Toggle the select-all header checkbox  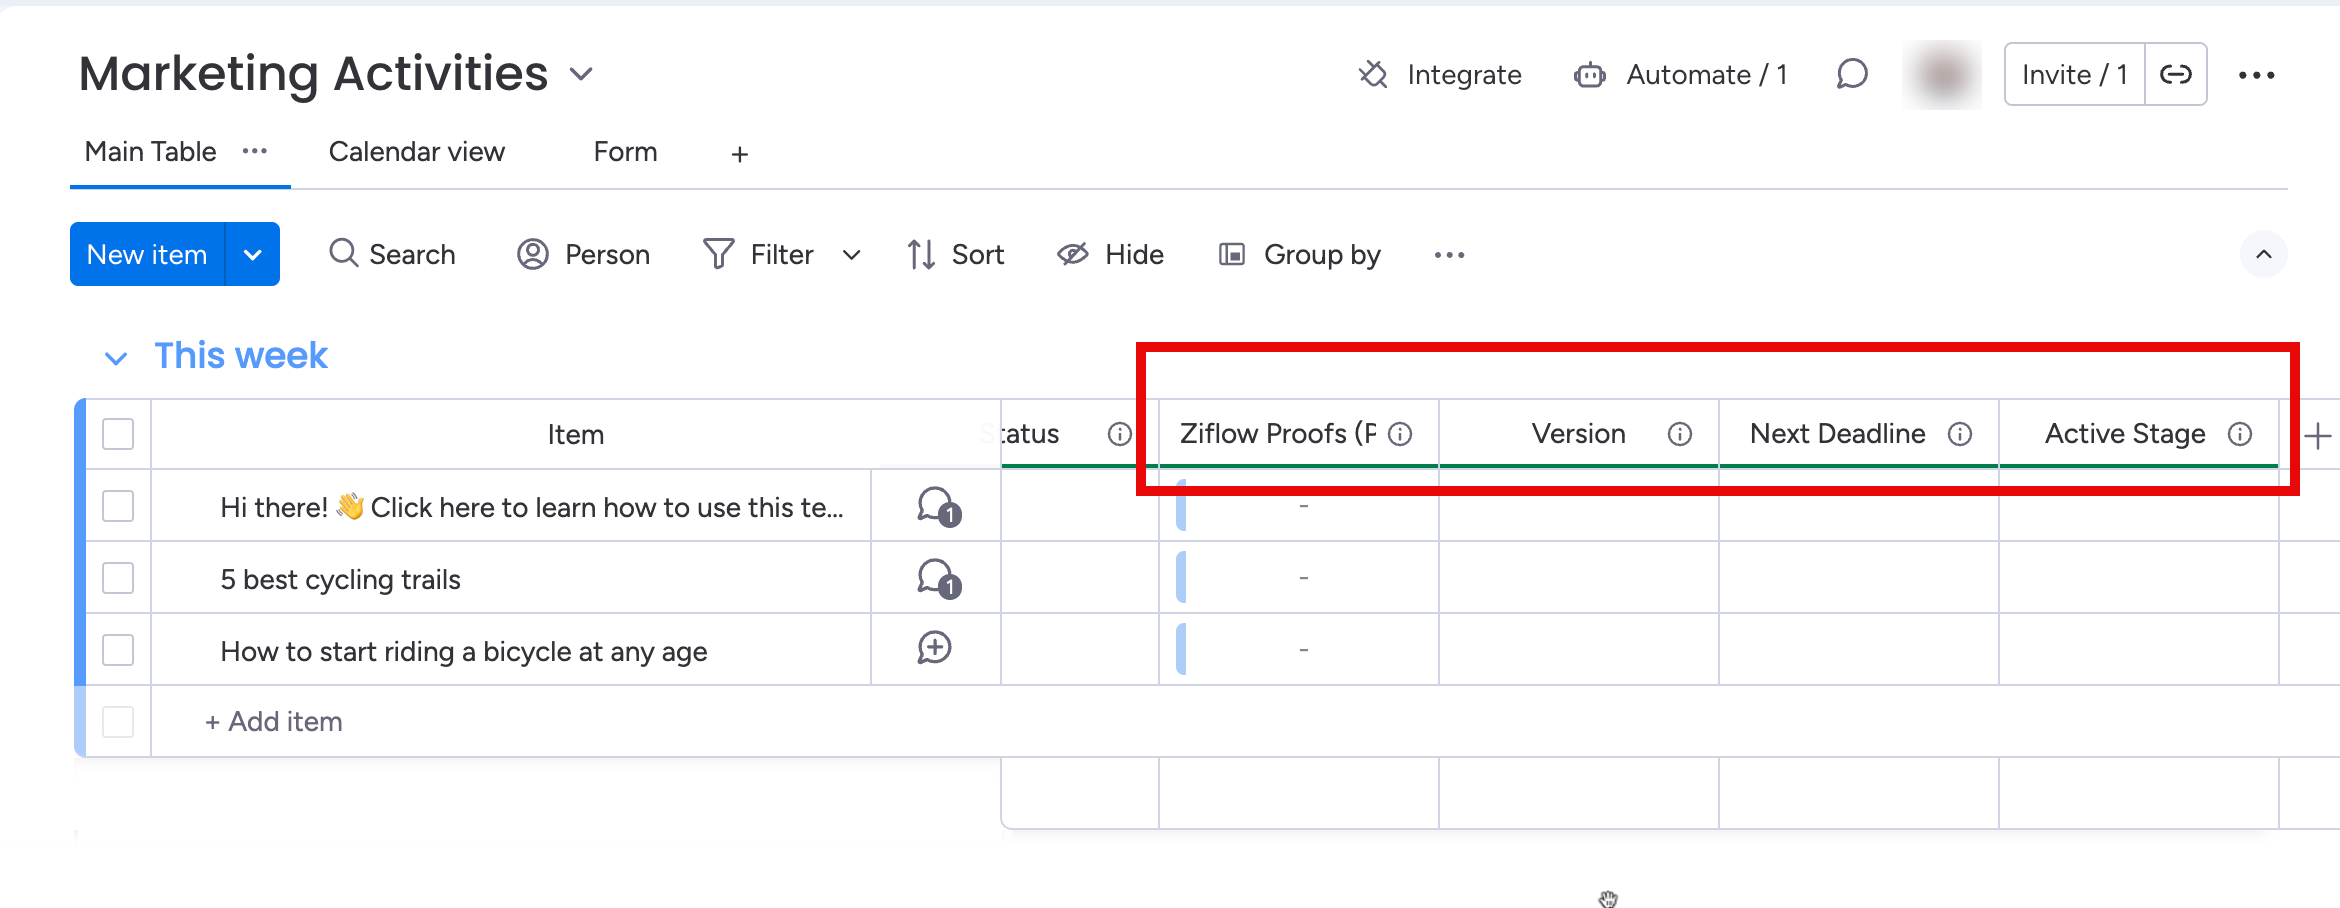[x=118, y=434]
